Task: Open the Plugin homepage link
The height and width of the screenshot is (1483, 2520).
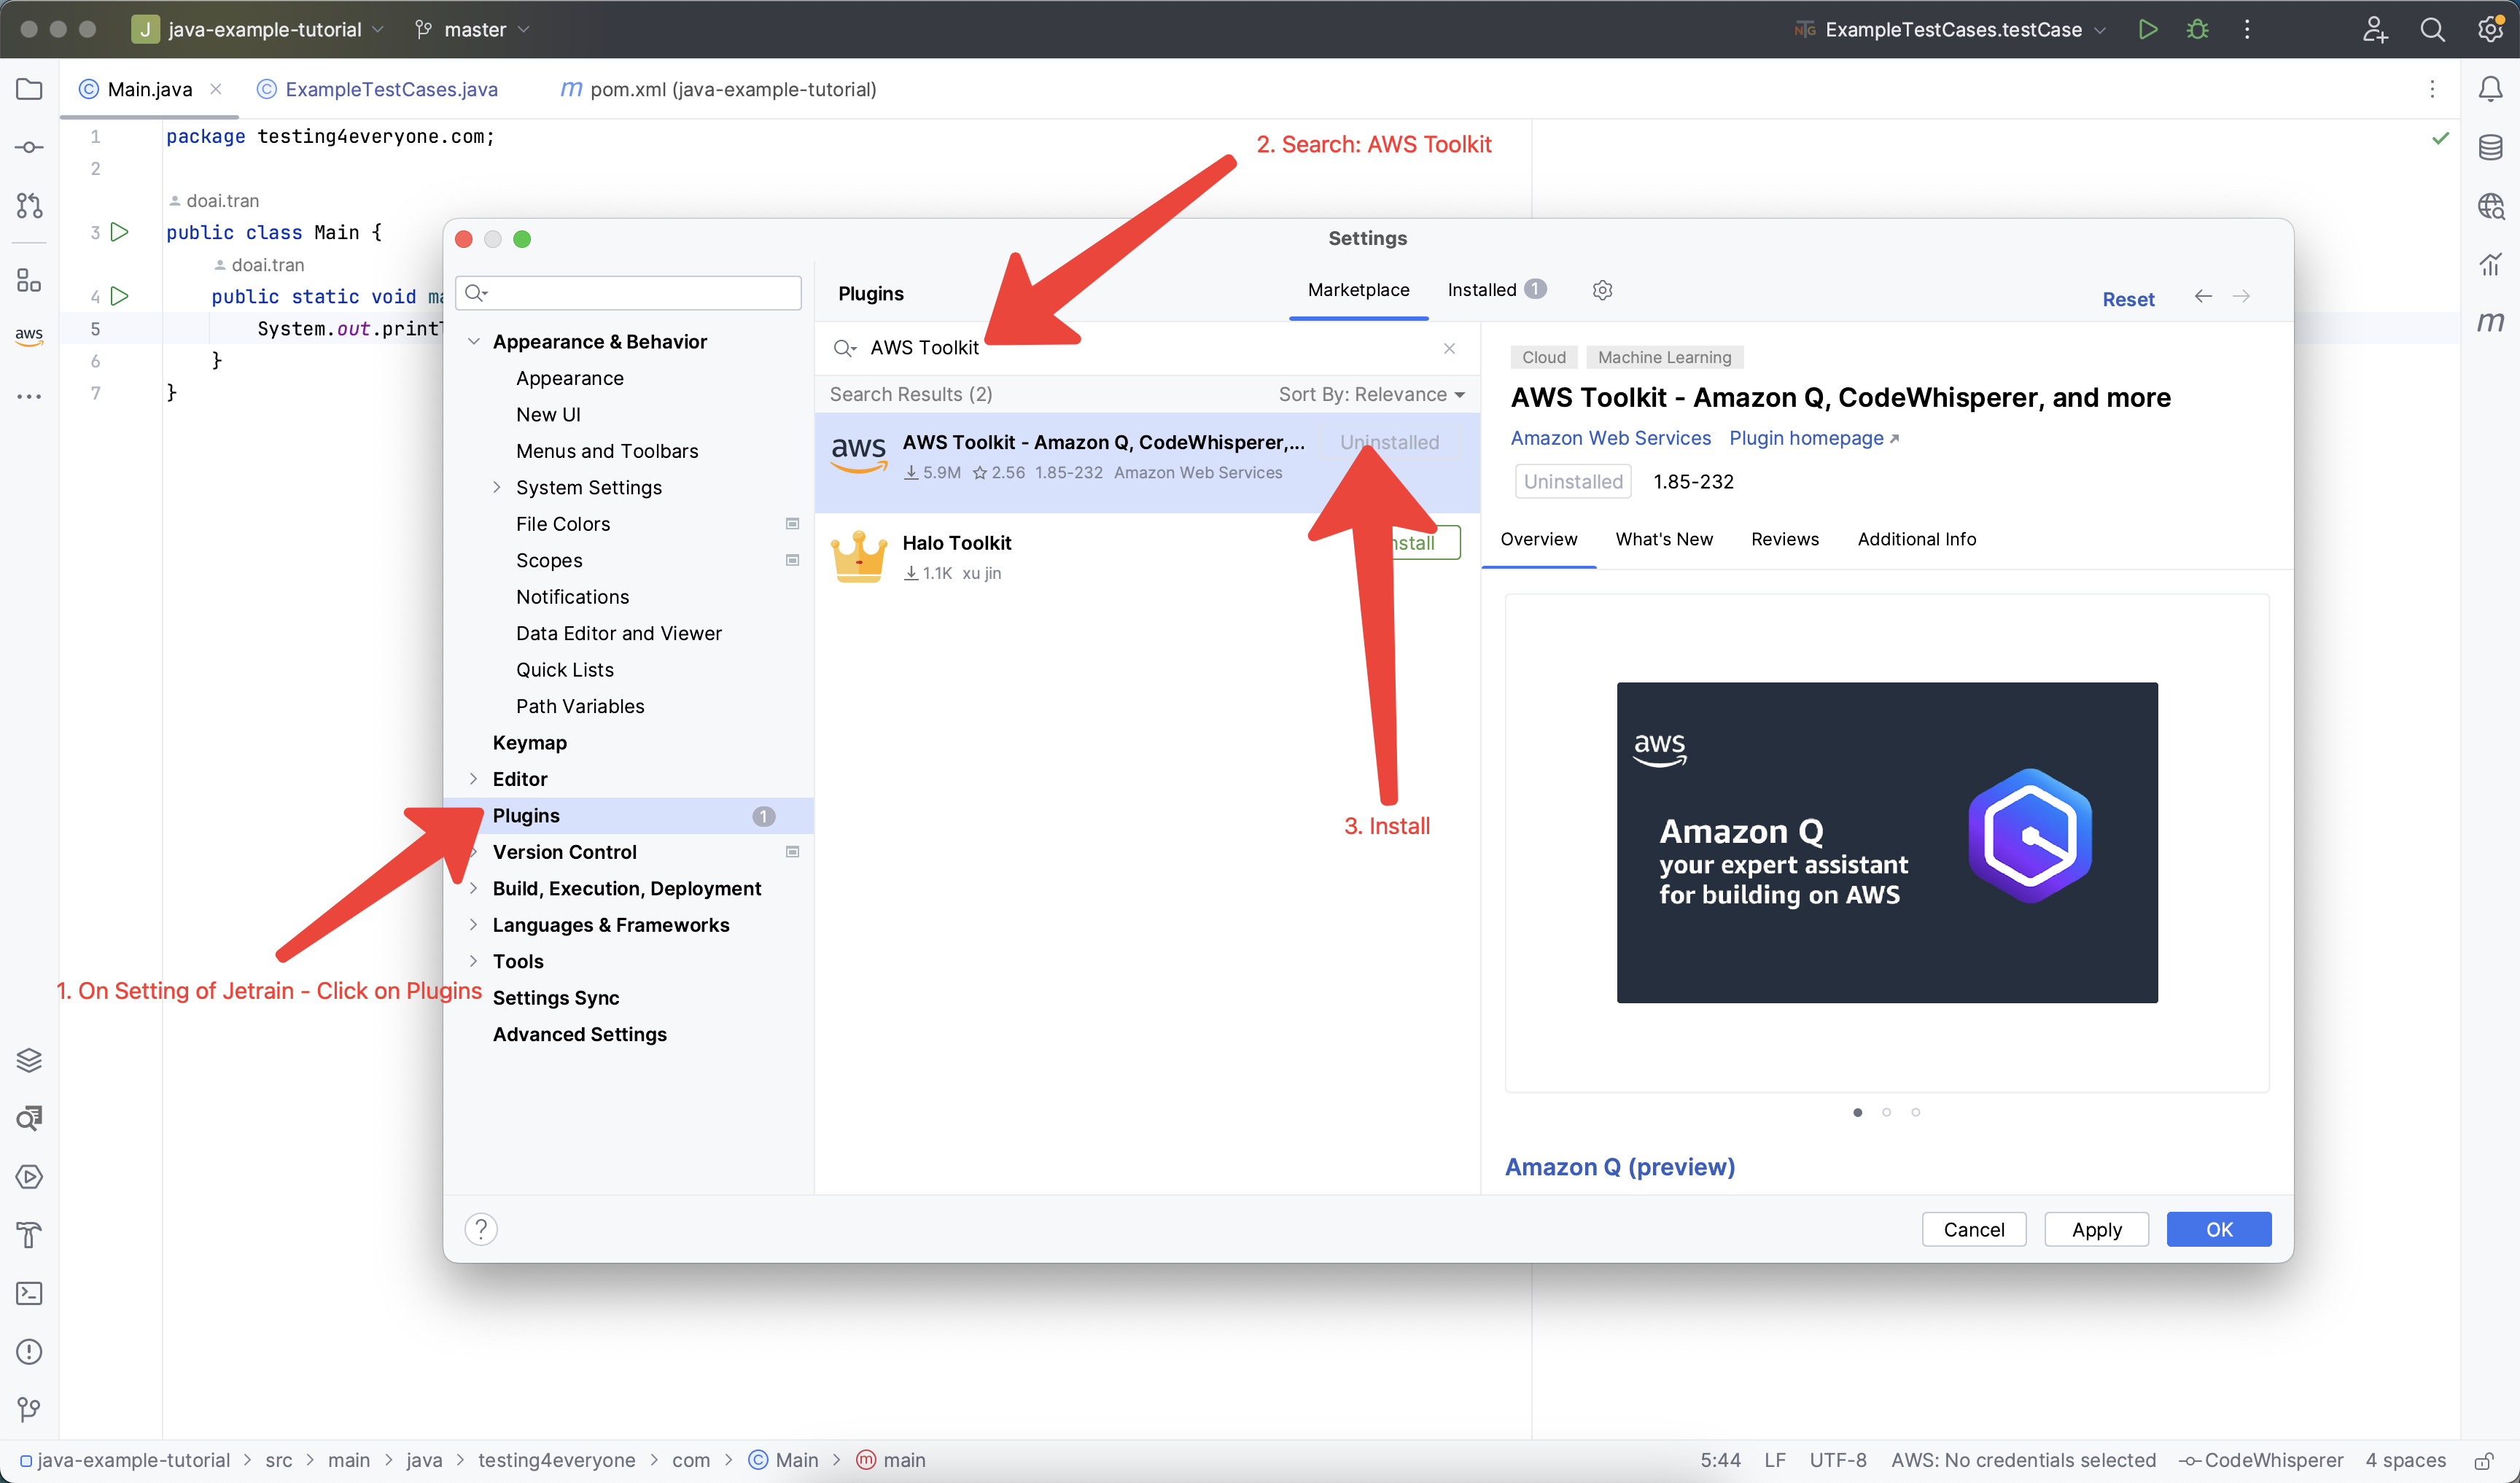Action: [x=1814, y=438]
